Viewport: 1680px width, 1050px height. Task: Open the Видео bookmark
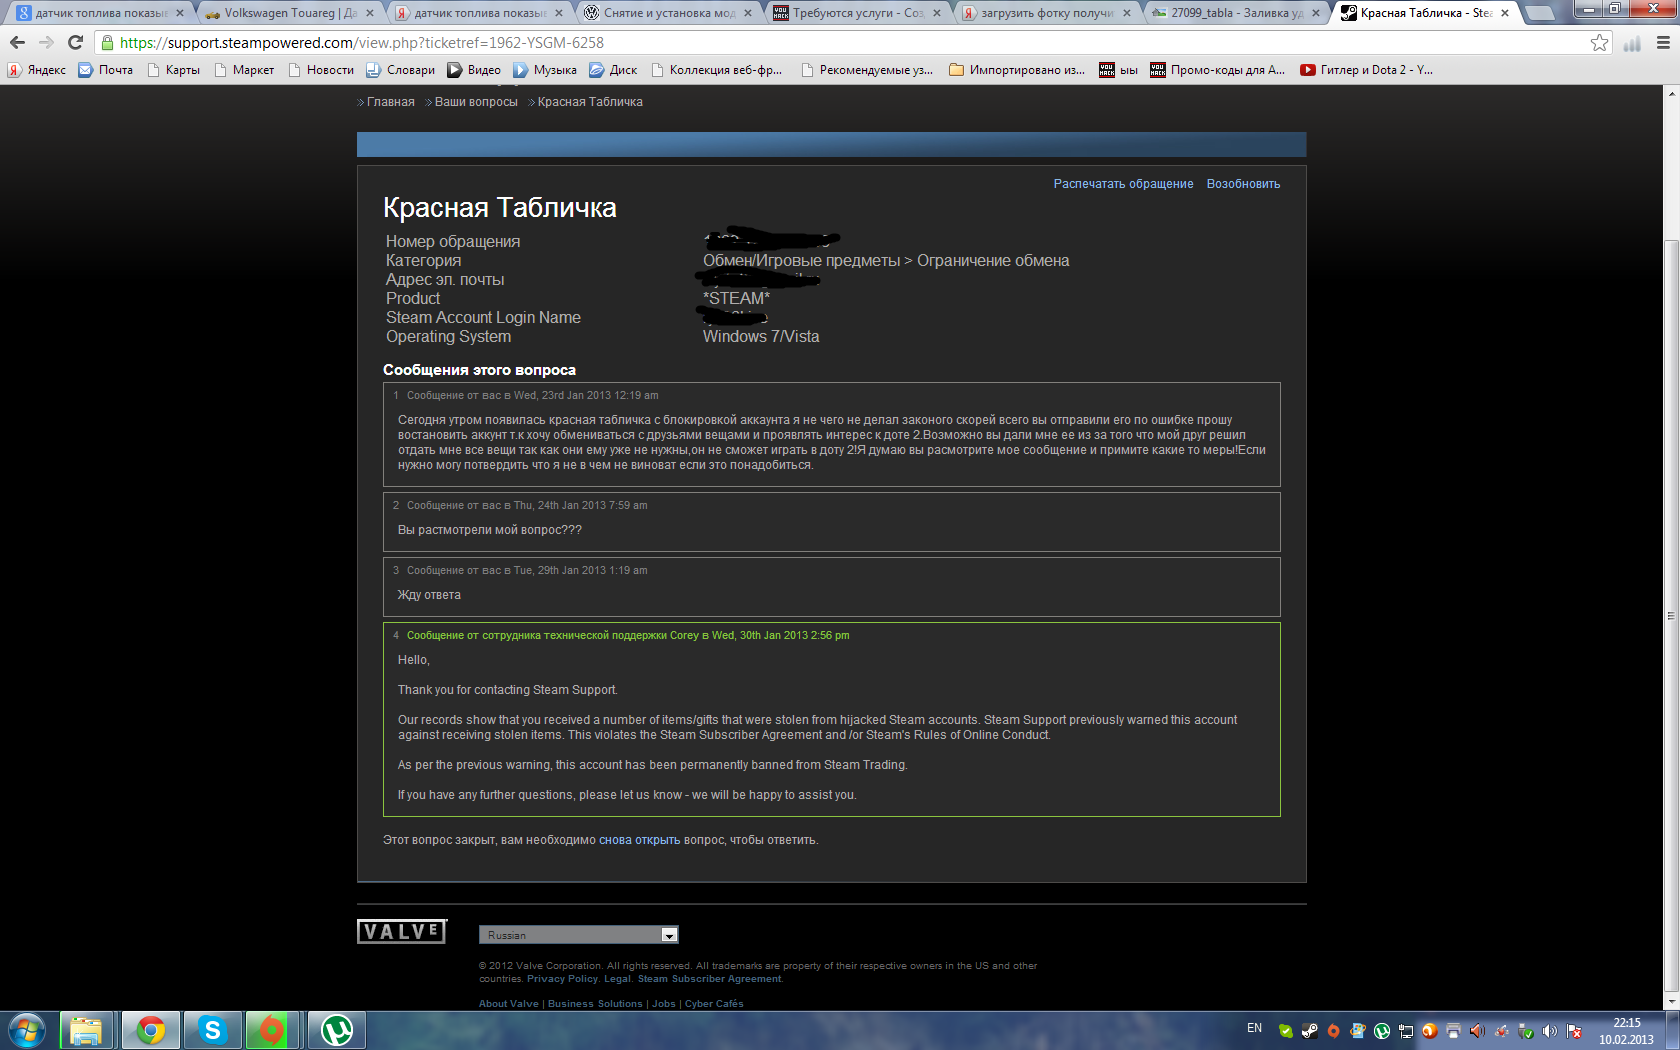pos(474,70)
